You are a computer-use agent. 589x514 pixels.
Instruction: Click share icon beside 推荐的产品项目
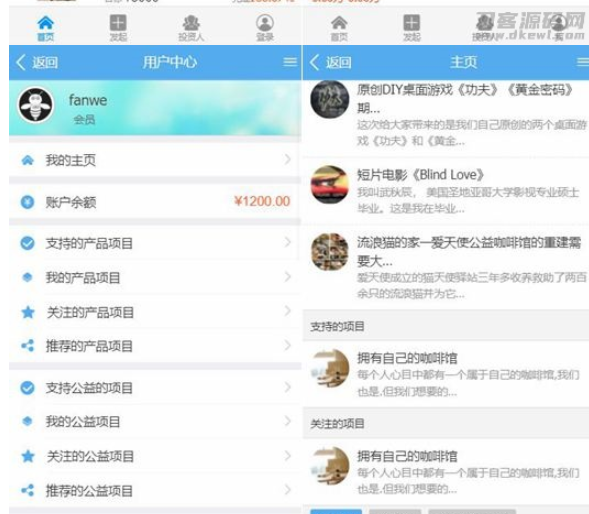click(27, 346)
